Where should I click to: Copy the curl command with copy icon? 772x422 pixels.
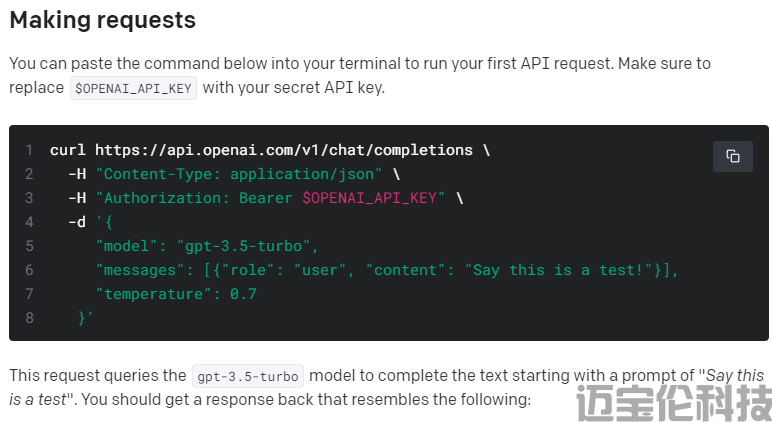[732, 156]
